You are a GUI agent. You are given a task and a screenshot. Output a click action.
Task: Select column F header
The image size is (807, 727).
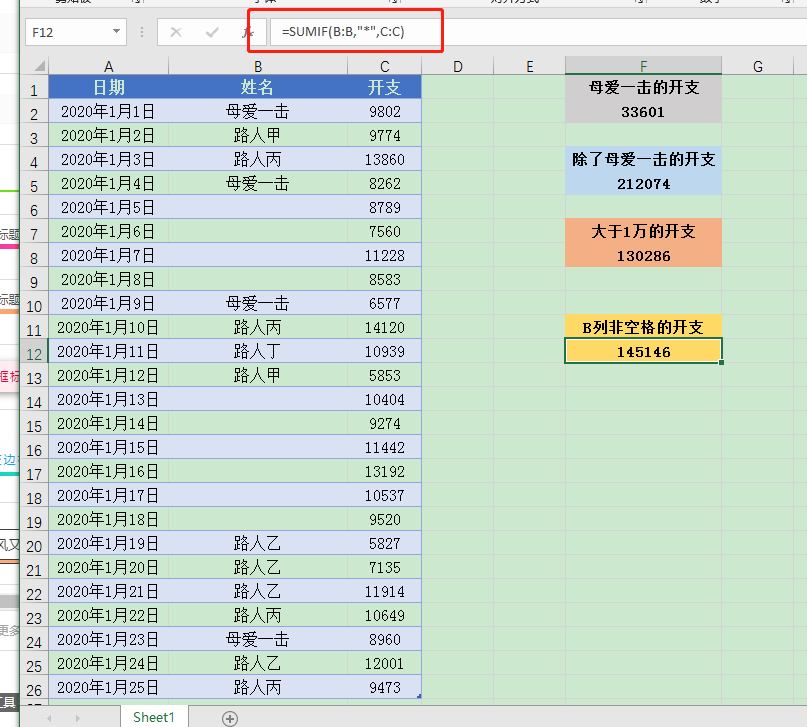643,66
